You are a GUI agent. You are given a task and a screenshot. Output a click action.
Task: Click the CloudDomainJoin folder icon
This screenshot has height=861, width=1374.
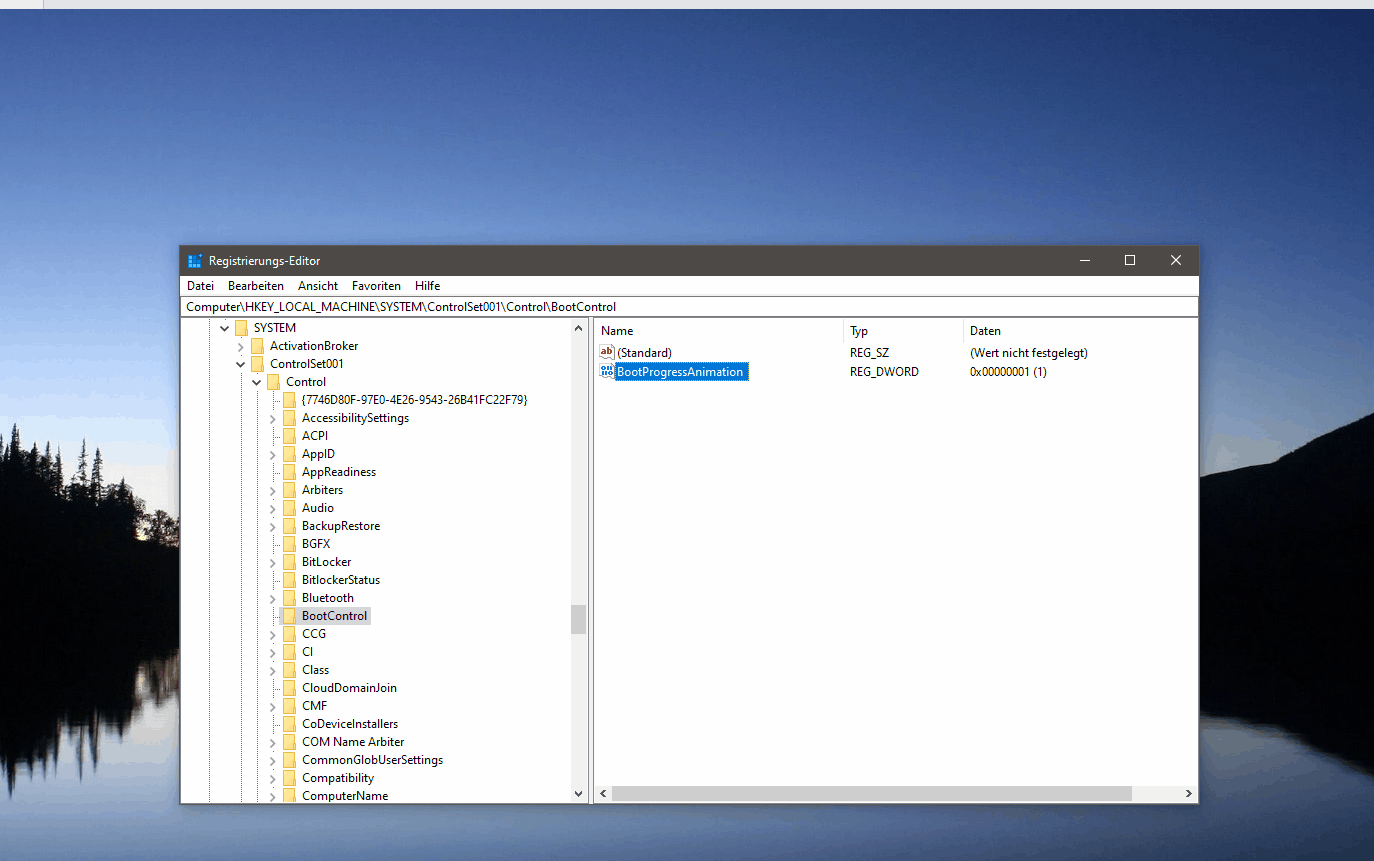click(289, 688)
